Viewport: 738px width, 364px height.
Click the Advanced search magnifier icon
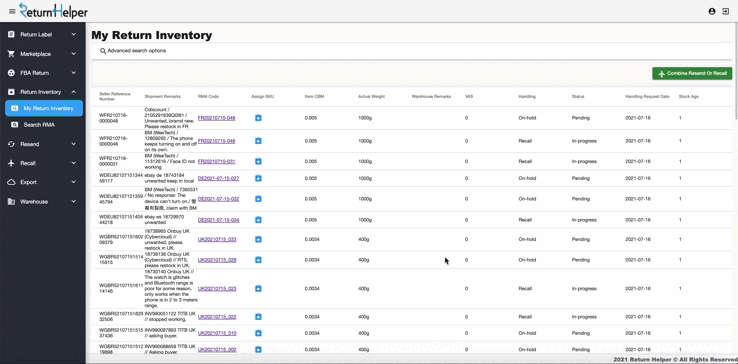103,51
